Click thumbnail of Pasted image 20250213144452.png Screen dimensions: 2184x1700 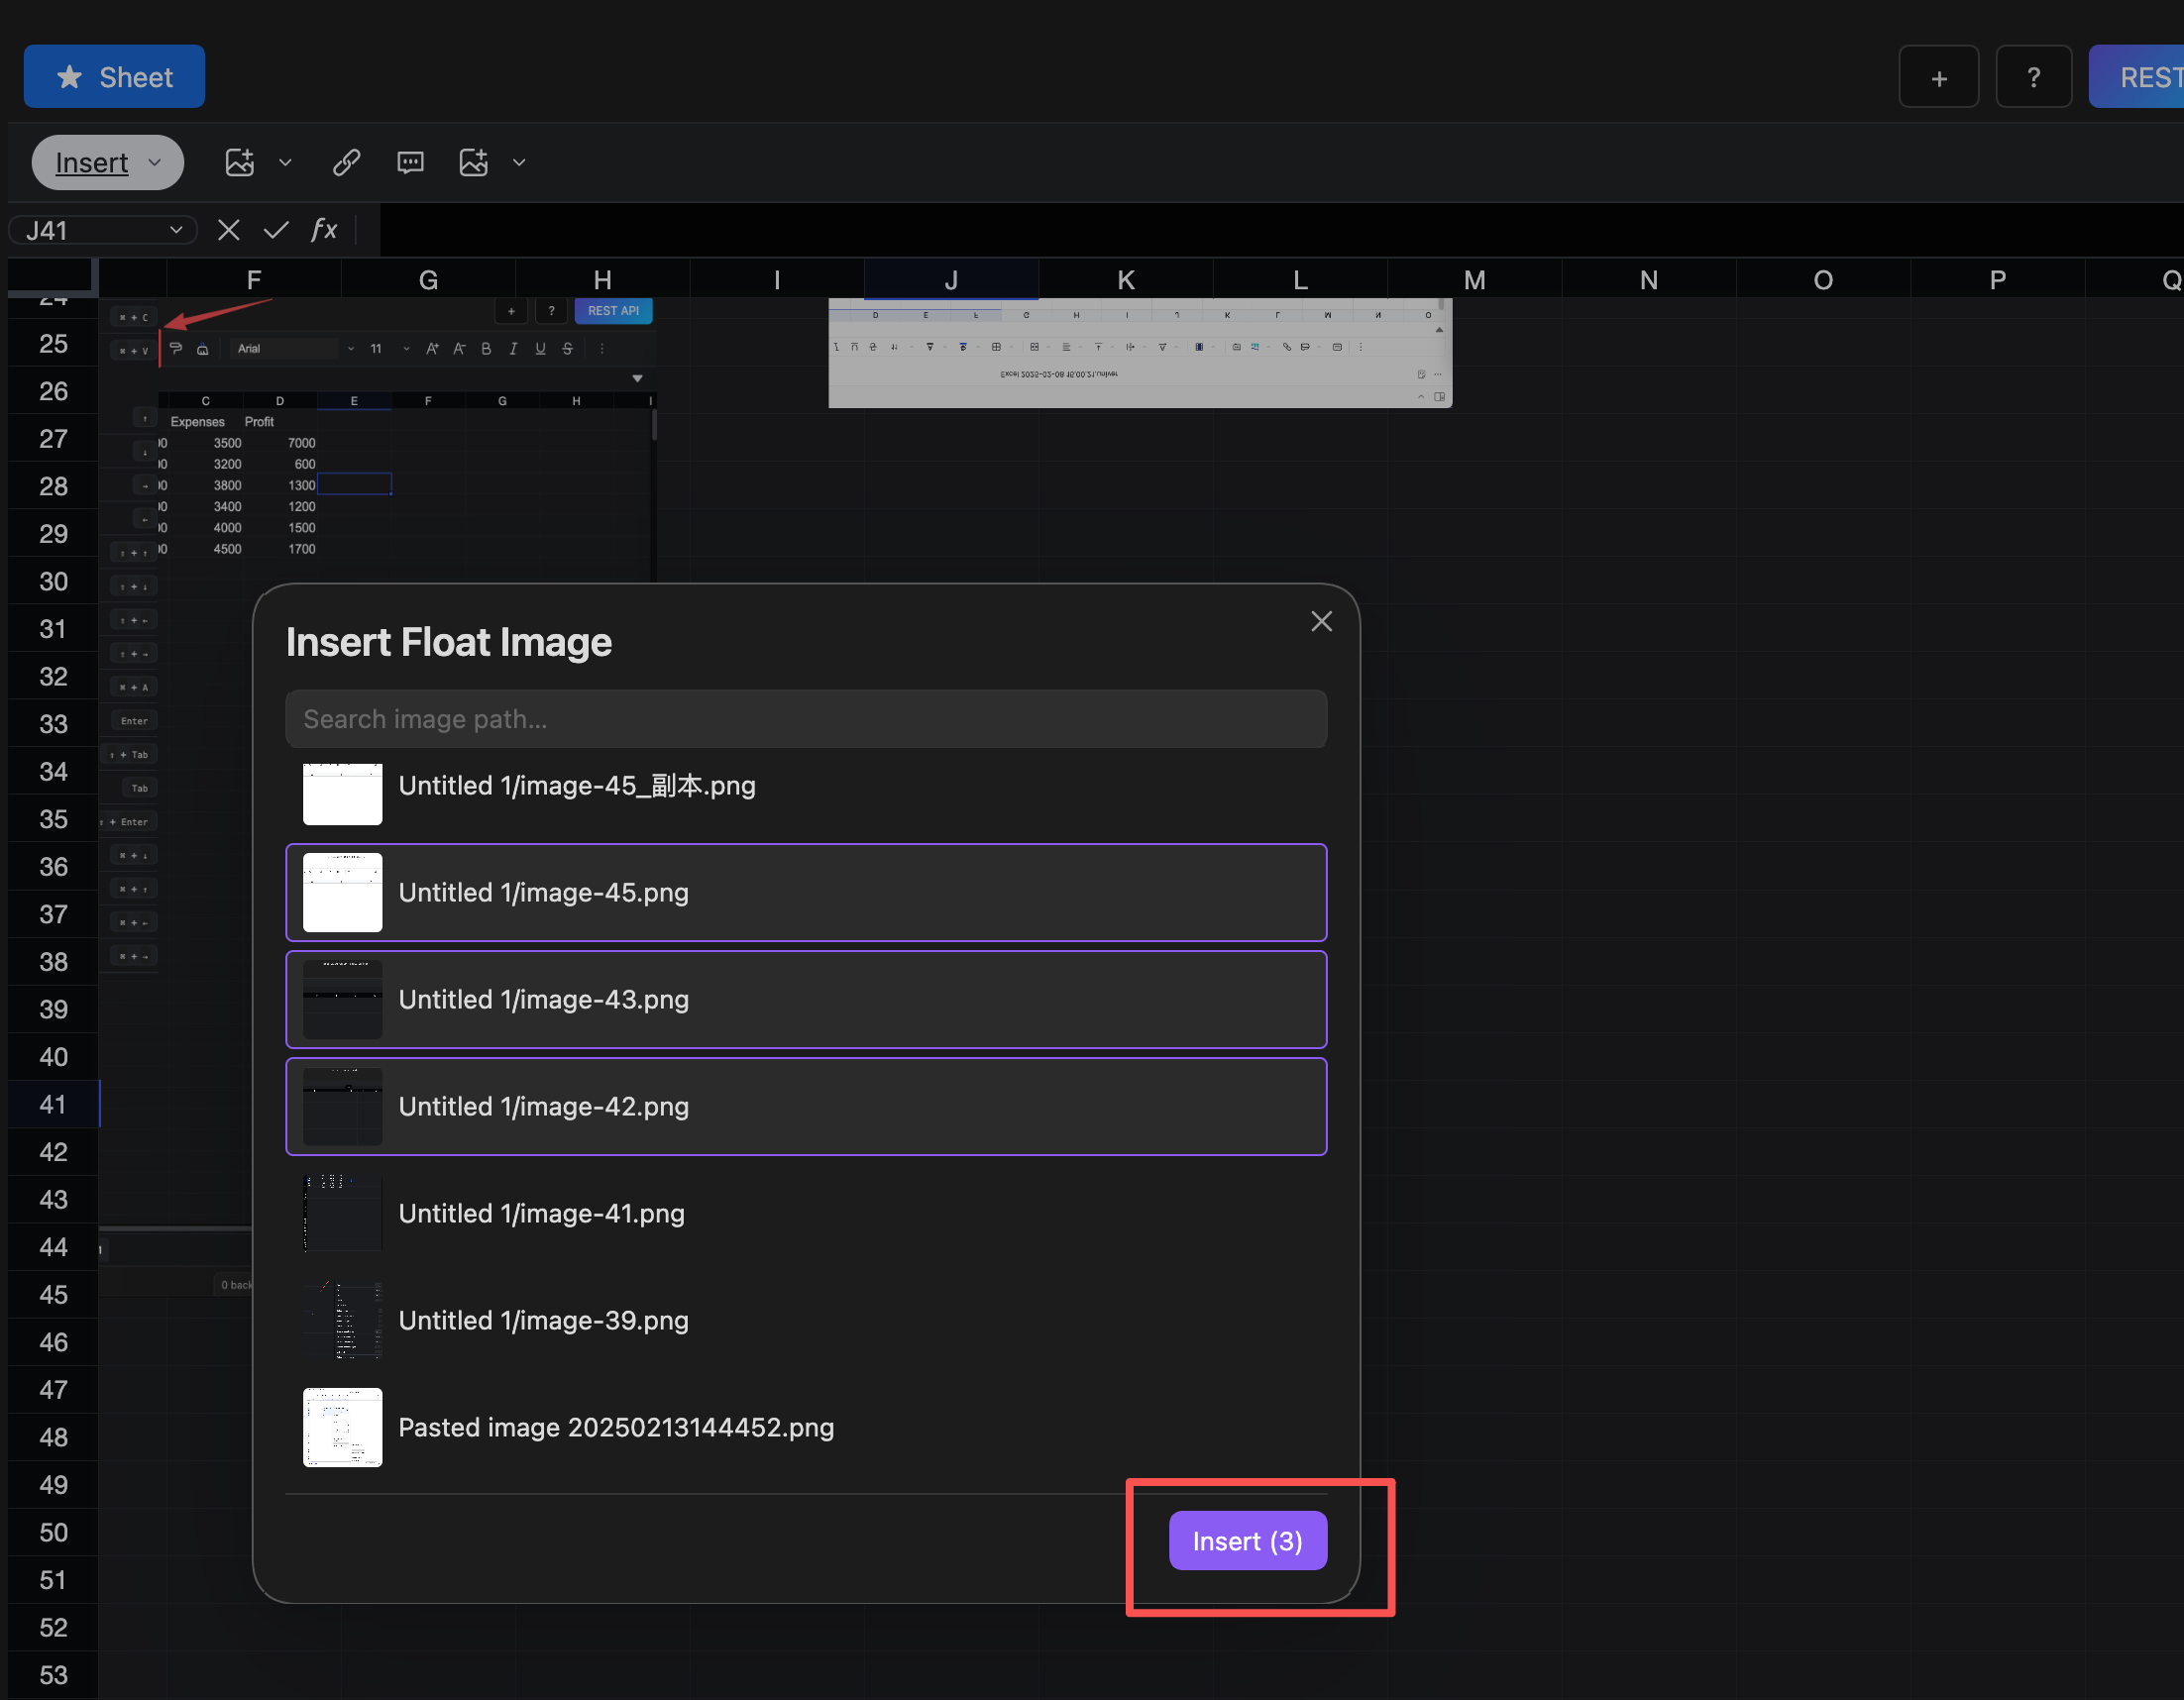click(342, 1427)
